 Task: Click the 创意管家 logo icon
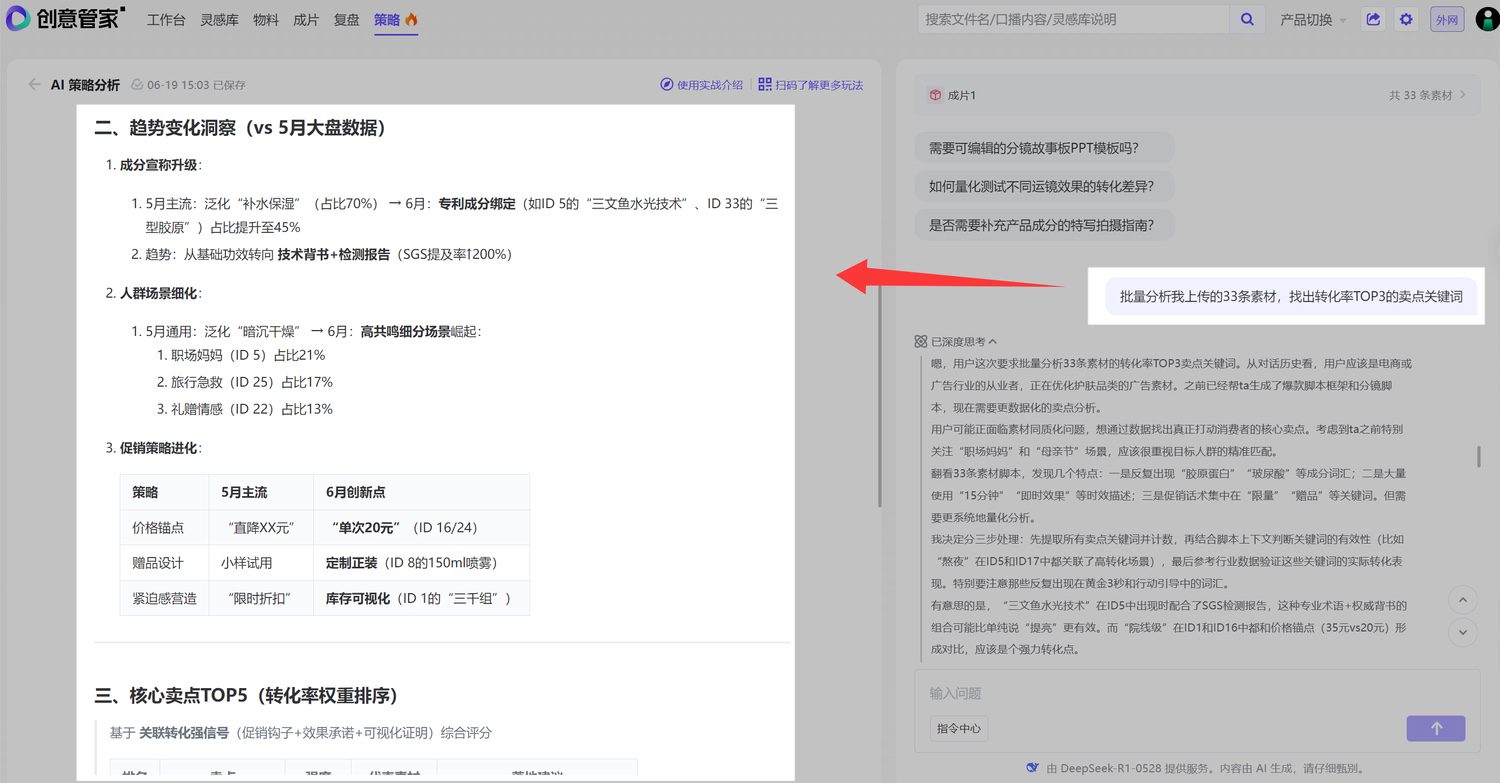[18, 19]
